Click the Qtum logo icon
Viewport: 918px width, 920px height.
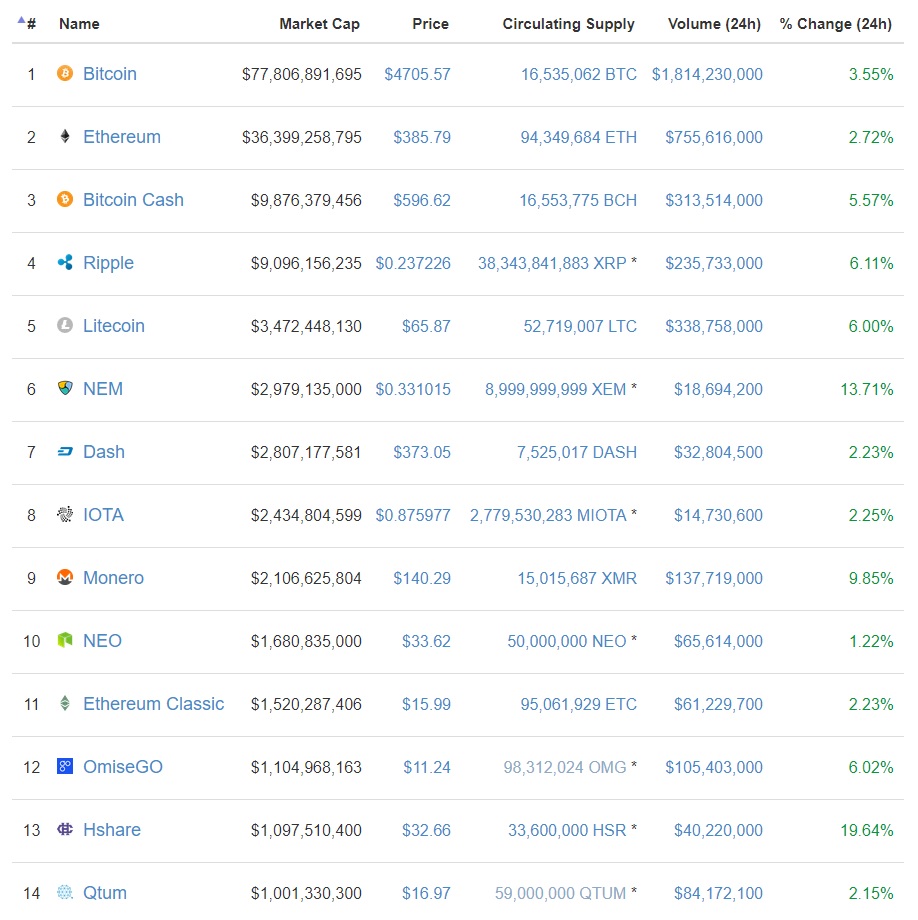coord(65,892)
